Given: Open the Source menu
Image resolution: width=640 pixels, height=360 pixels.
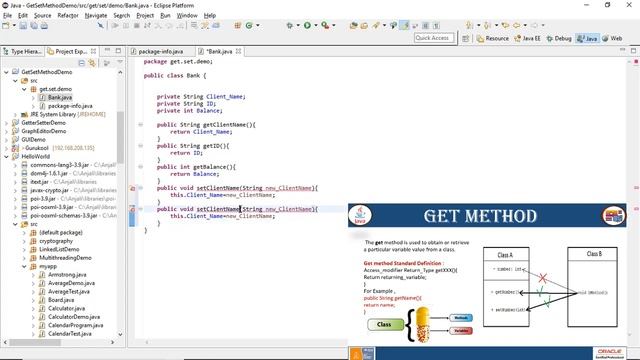Looking at the screenshot, I should [x=42, y=15].
